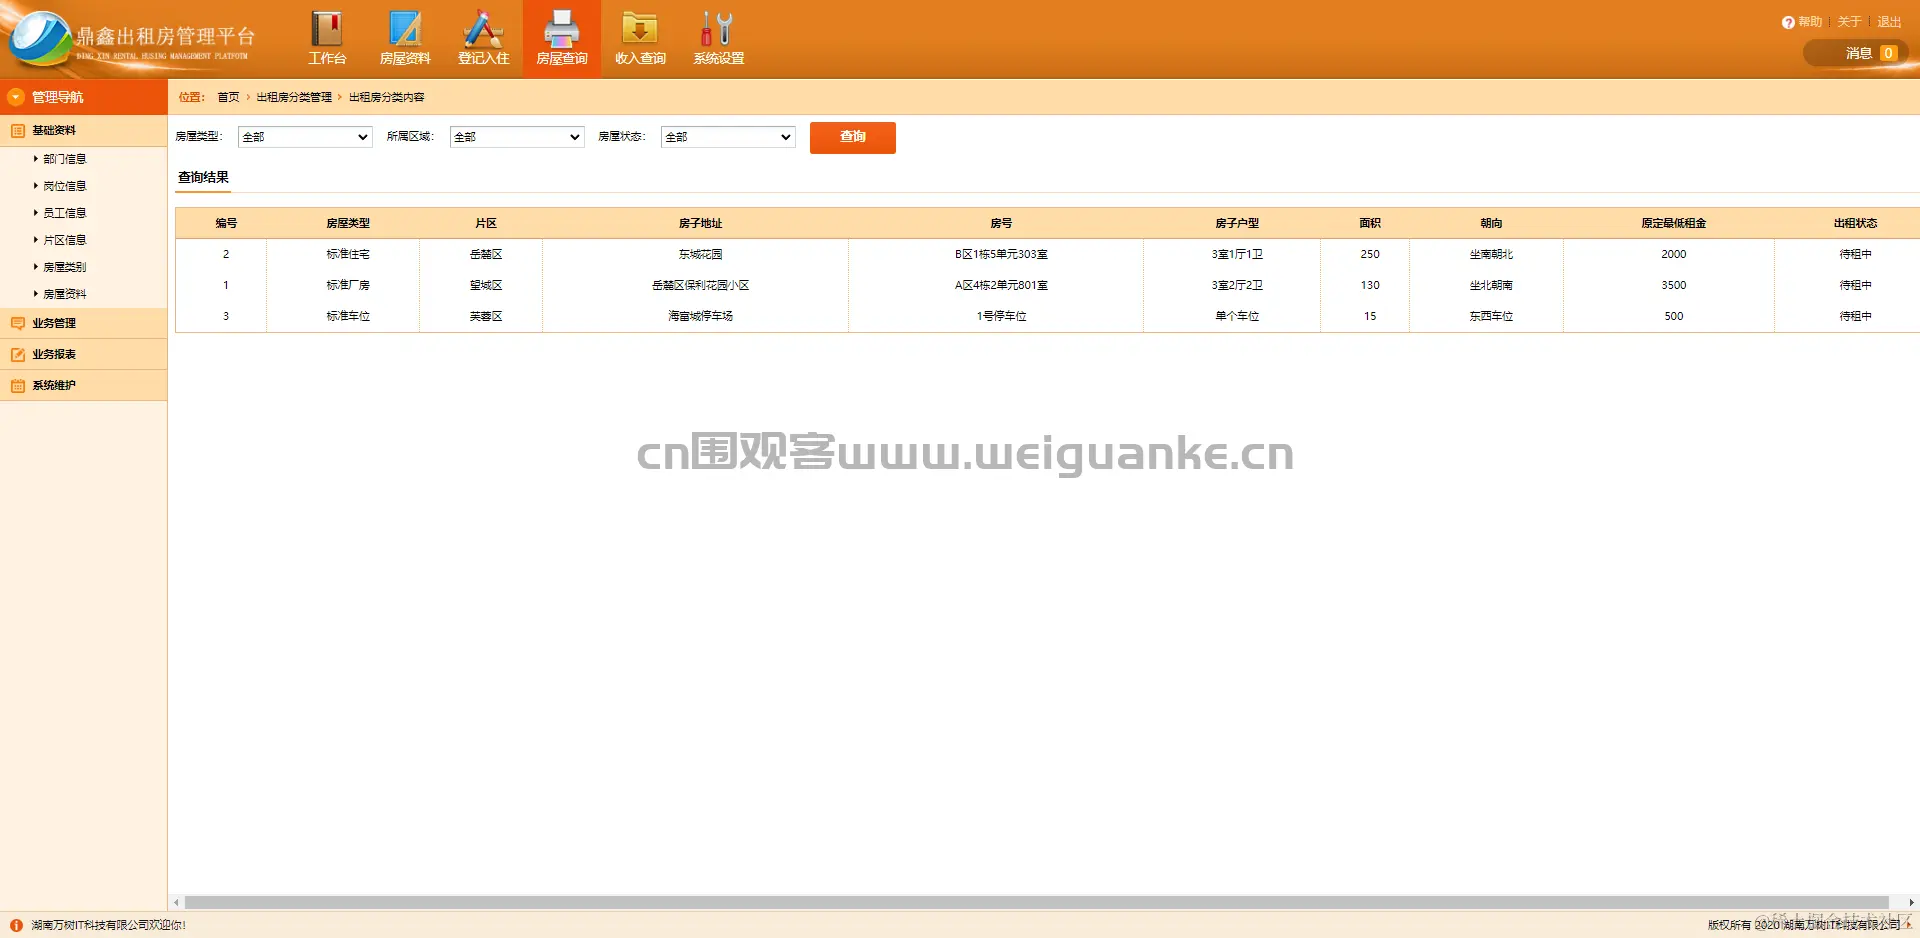This screenshot has width=1920, height=938.
Task: Open the 所属区域 dropdown
Action: (x=517, y=137)
